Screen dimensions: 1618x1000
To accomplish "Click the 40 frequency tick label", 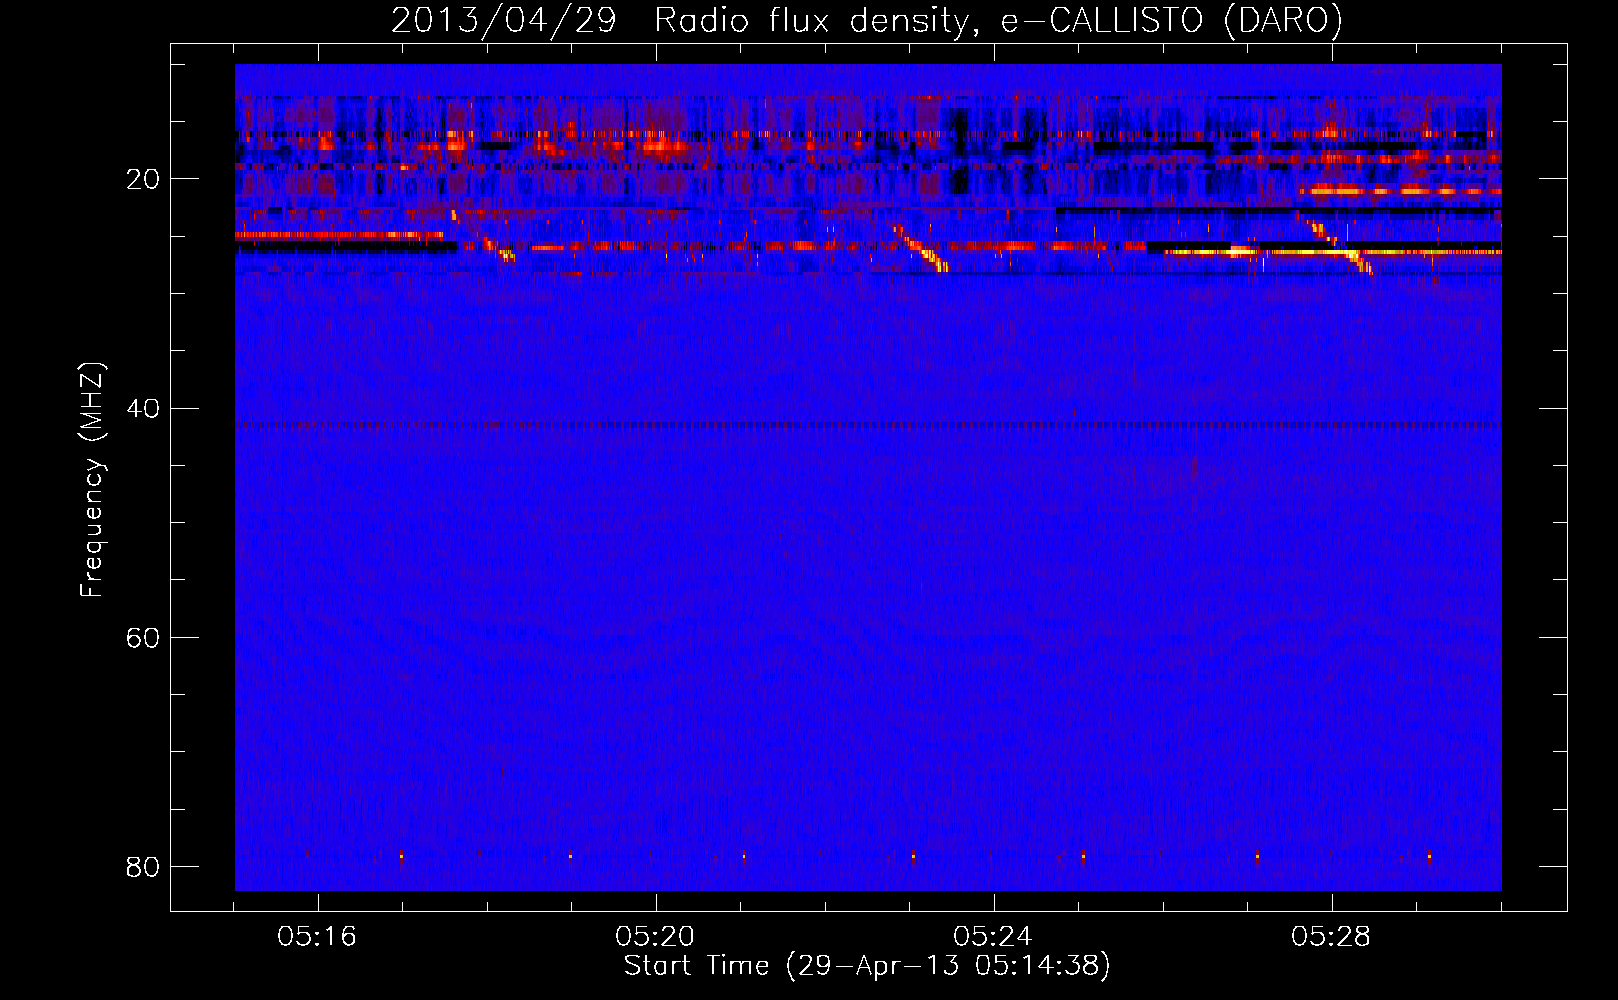I will coord(143,409).
